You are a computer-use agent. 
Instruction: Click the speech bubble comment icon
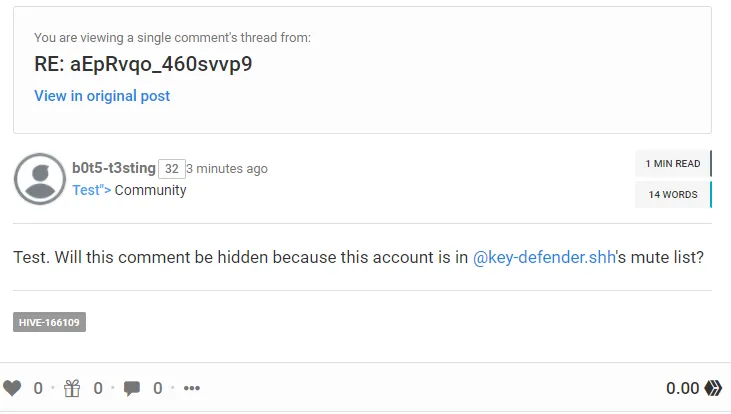coord(131,388)
